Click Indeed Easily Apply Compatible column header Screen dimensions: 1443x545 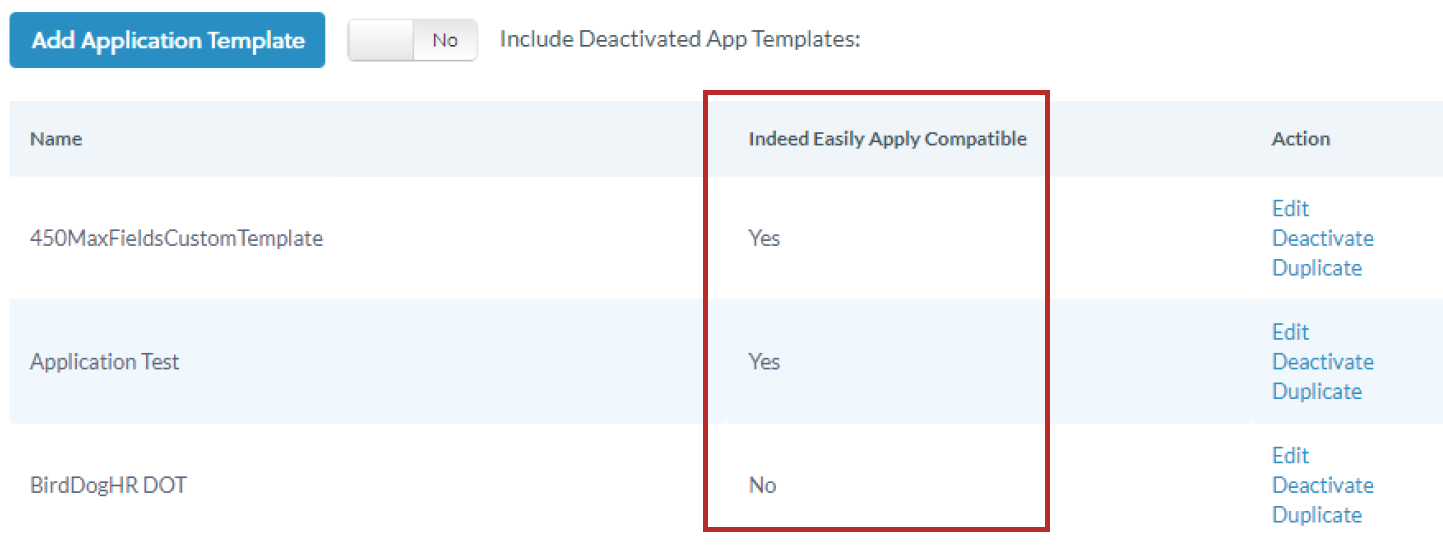tap(887, 139)
